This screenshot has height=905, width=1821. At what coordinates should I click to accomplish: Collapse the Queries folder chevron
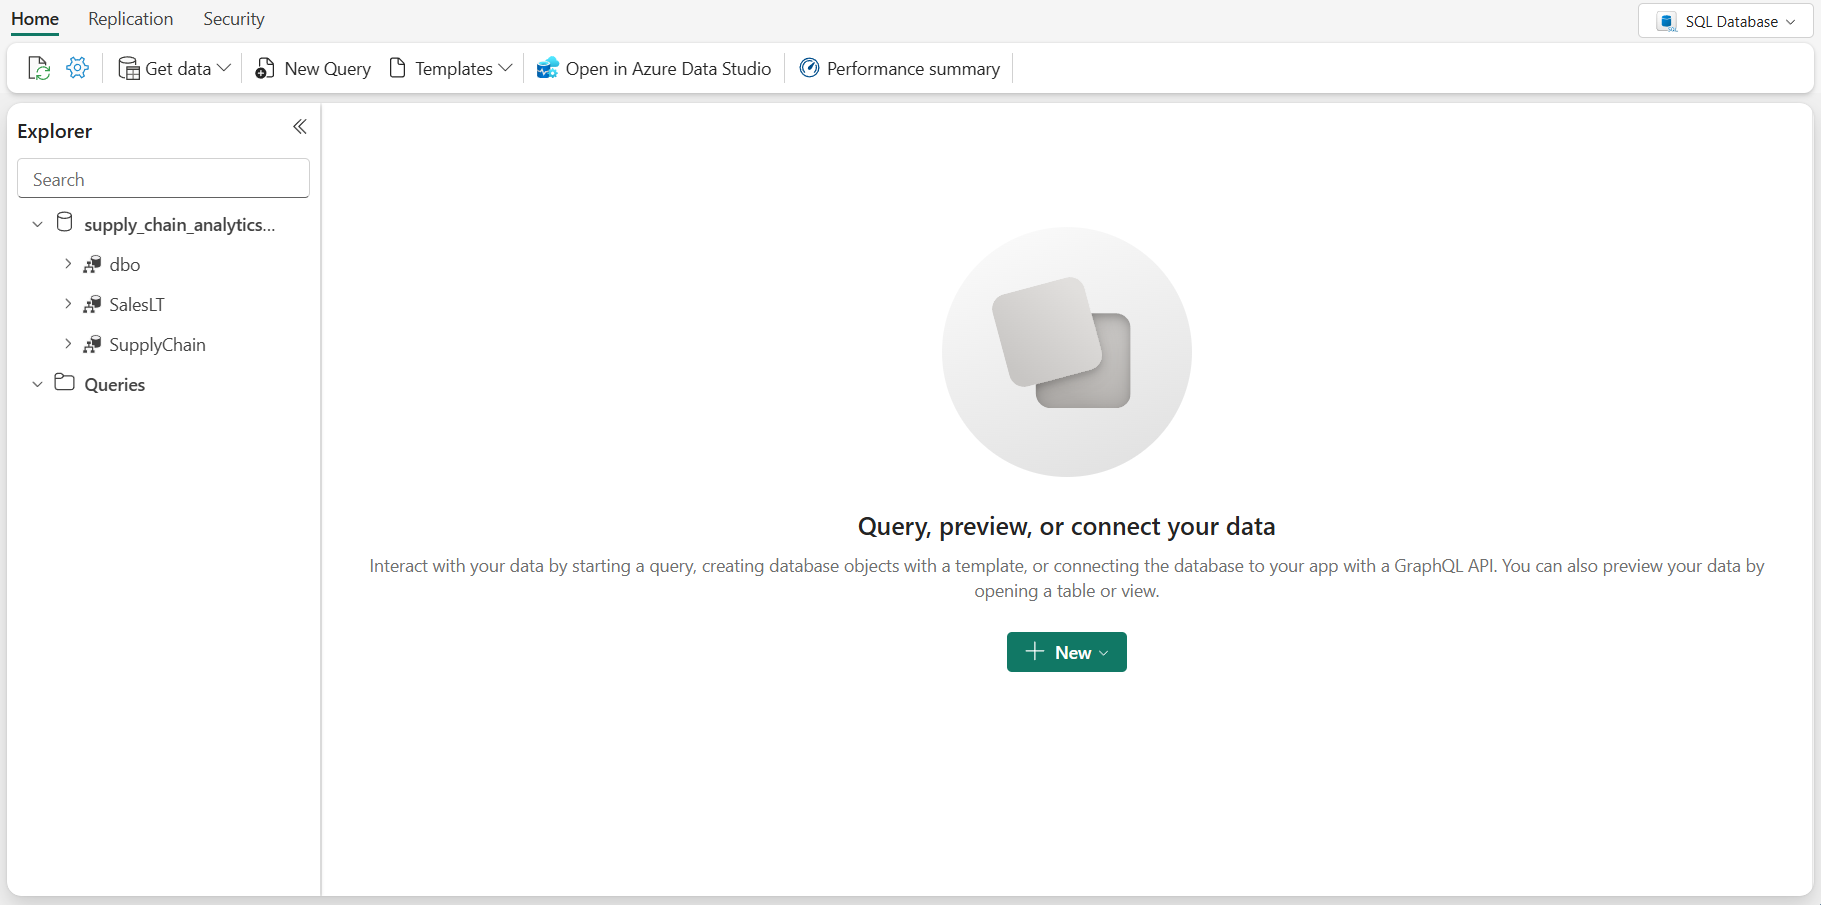(x=37, y=384)
